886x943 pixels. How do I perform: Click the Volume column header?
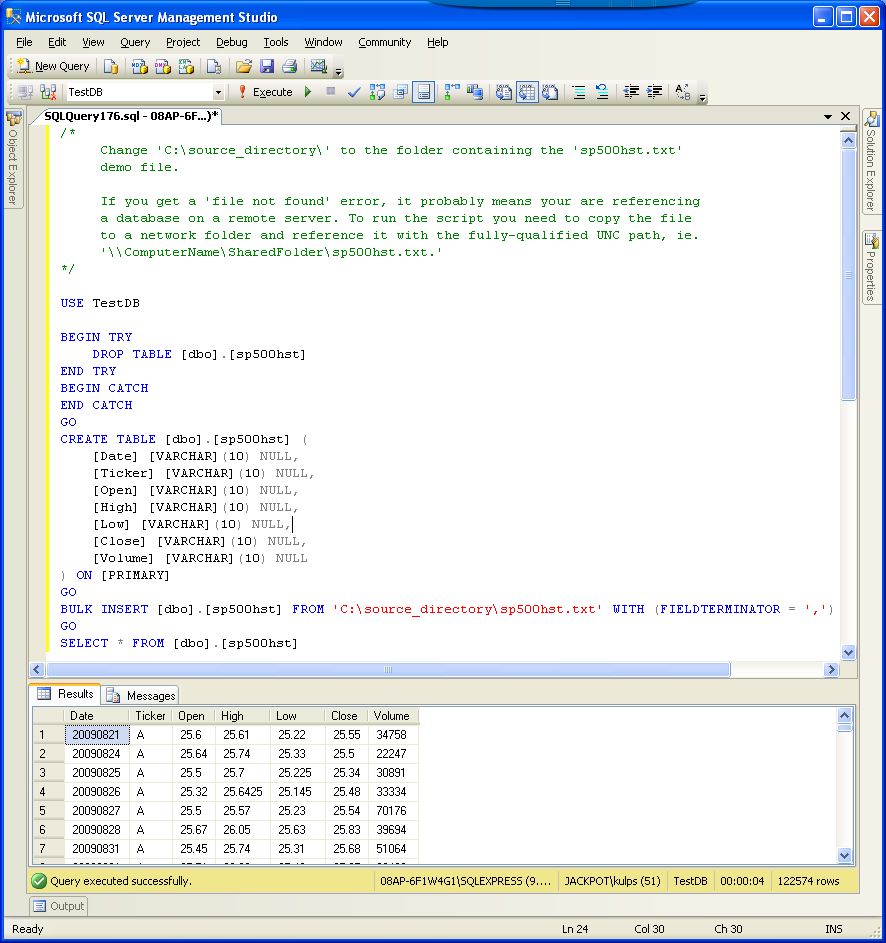click(x=392, y=716)
